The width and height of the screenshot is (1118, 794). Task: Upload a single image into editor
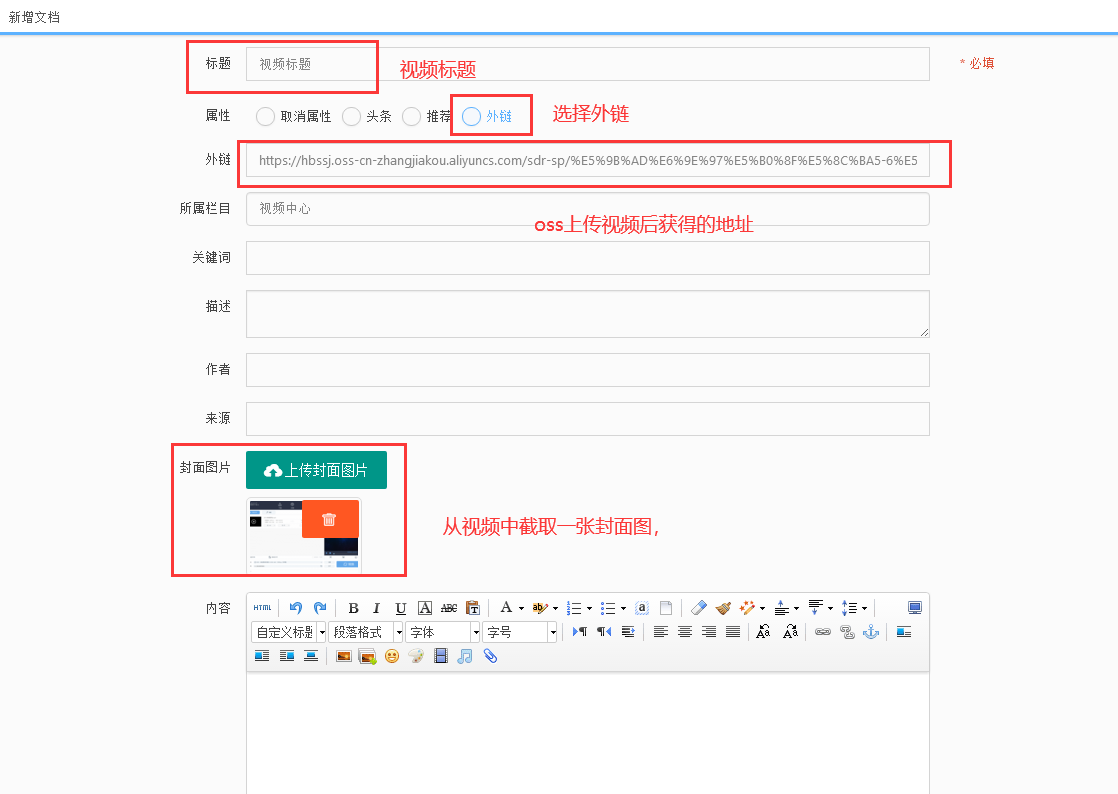(x=344, y=656)
